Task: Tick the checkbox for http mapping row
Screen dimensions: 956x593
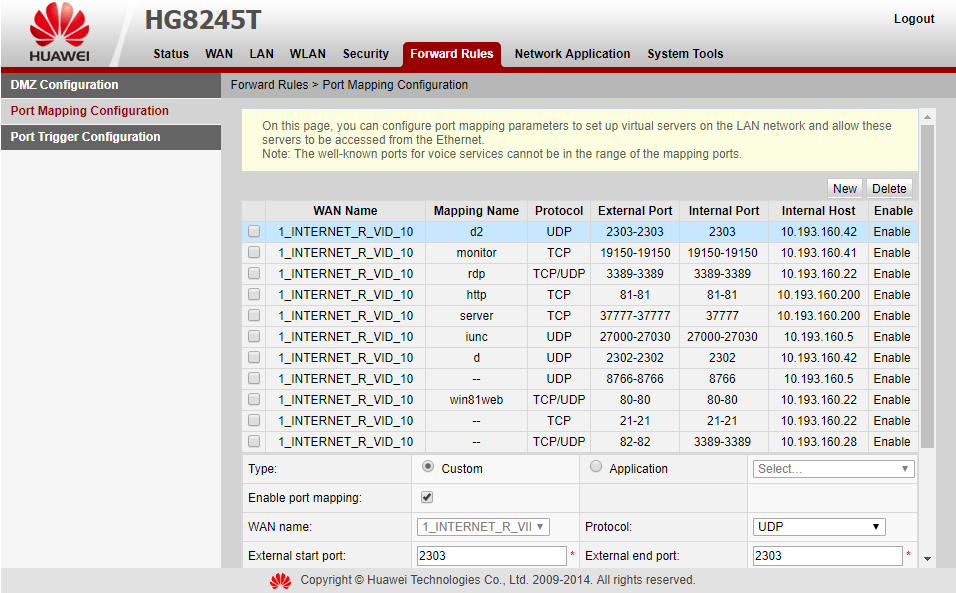Action: click(x=254, y=294)
